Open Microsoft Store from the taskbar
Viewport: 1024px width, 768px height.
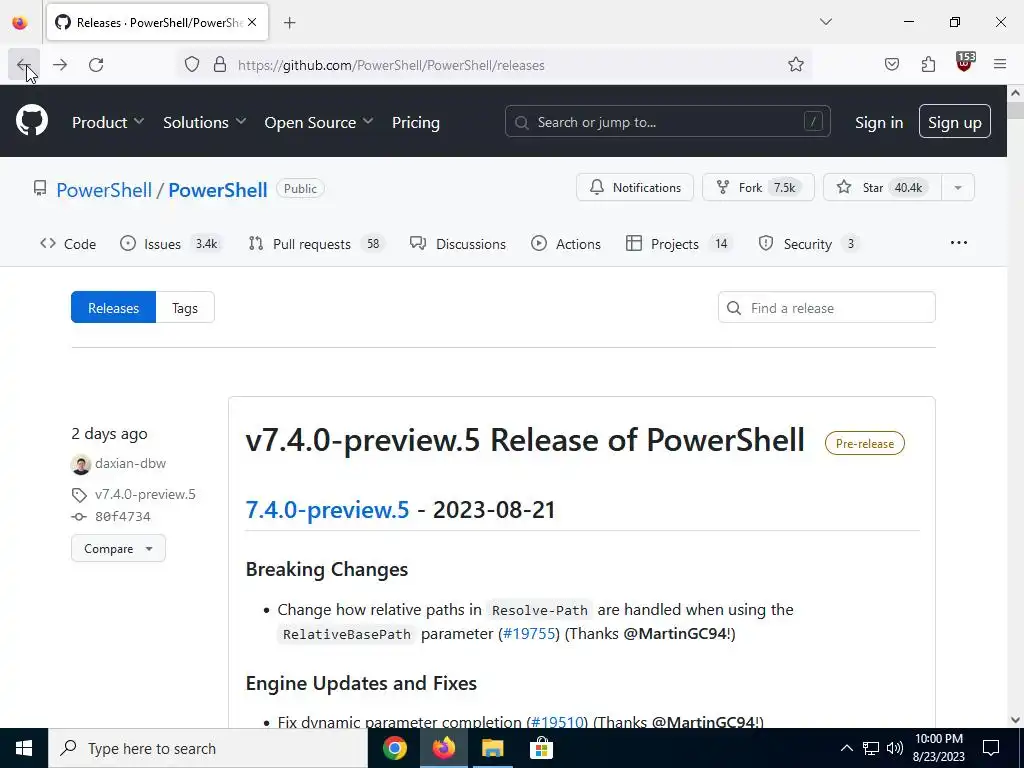541,748
